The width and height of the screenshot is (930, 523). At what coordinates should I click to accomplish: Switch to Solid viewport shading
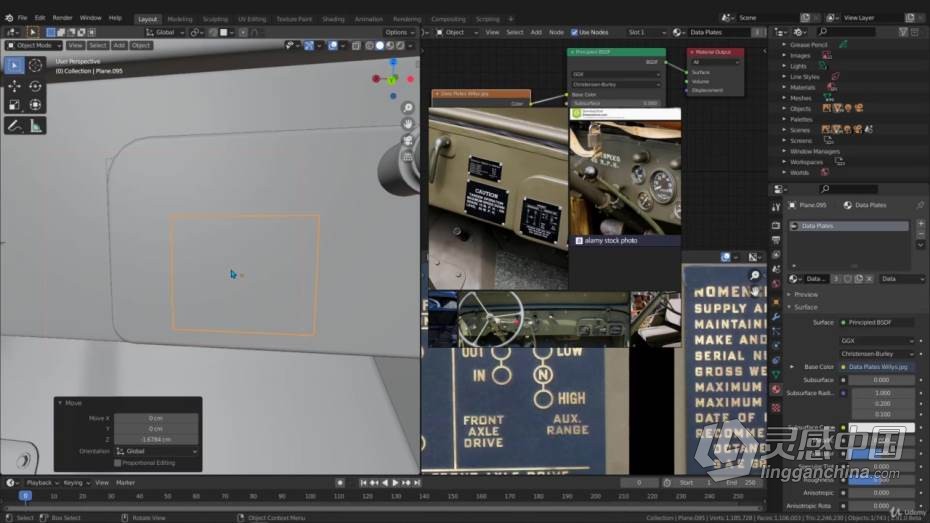[x=380, y=45]
